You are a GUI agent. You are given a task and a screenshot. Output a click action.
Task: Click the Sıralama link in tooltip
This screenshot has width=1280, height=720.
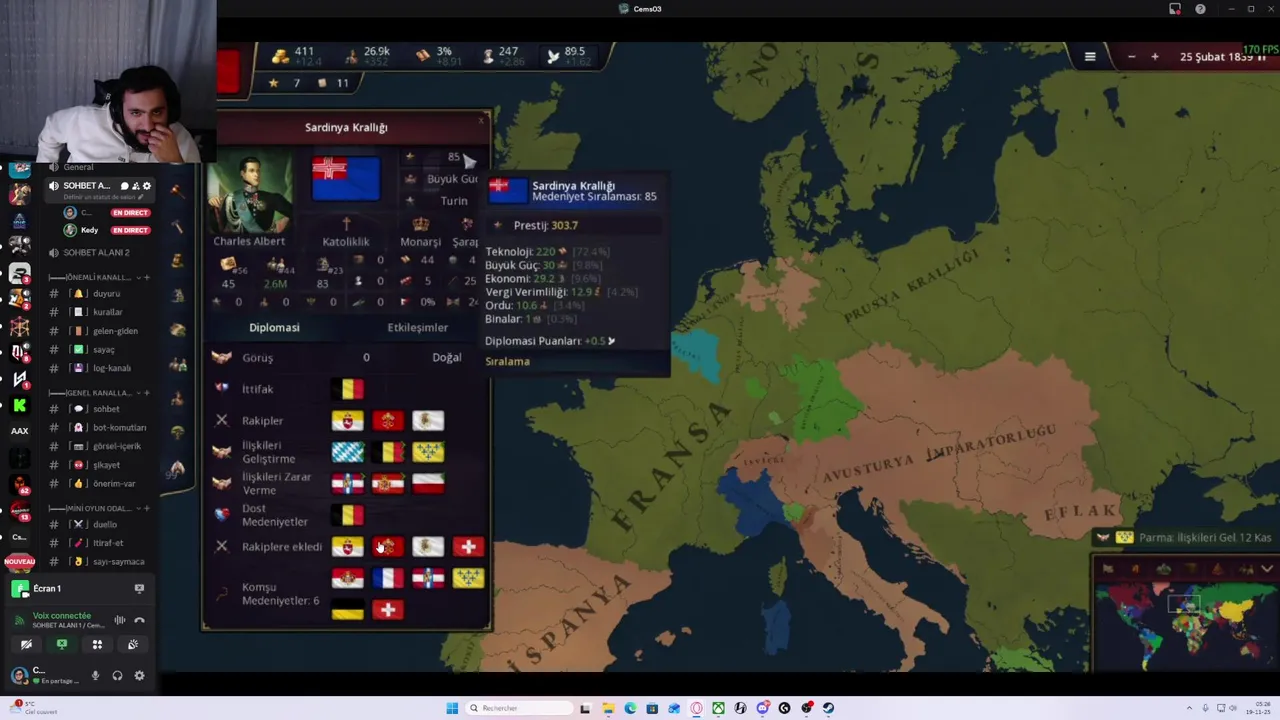coord(507,361)
